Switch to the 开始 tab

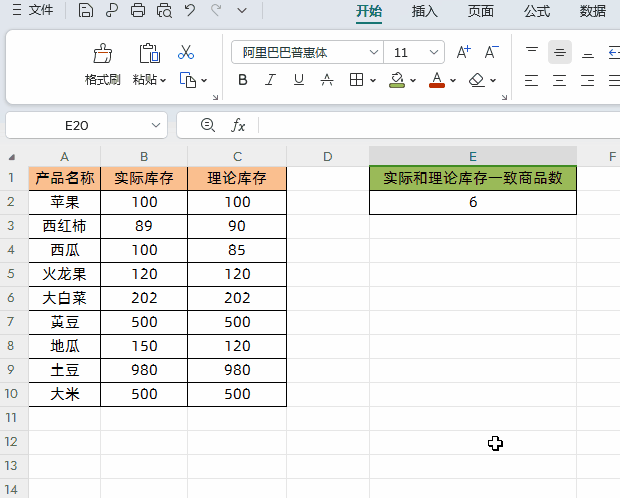369,11
